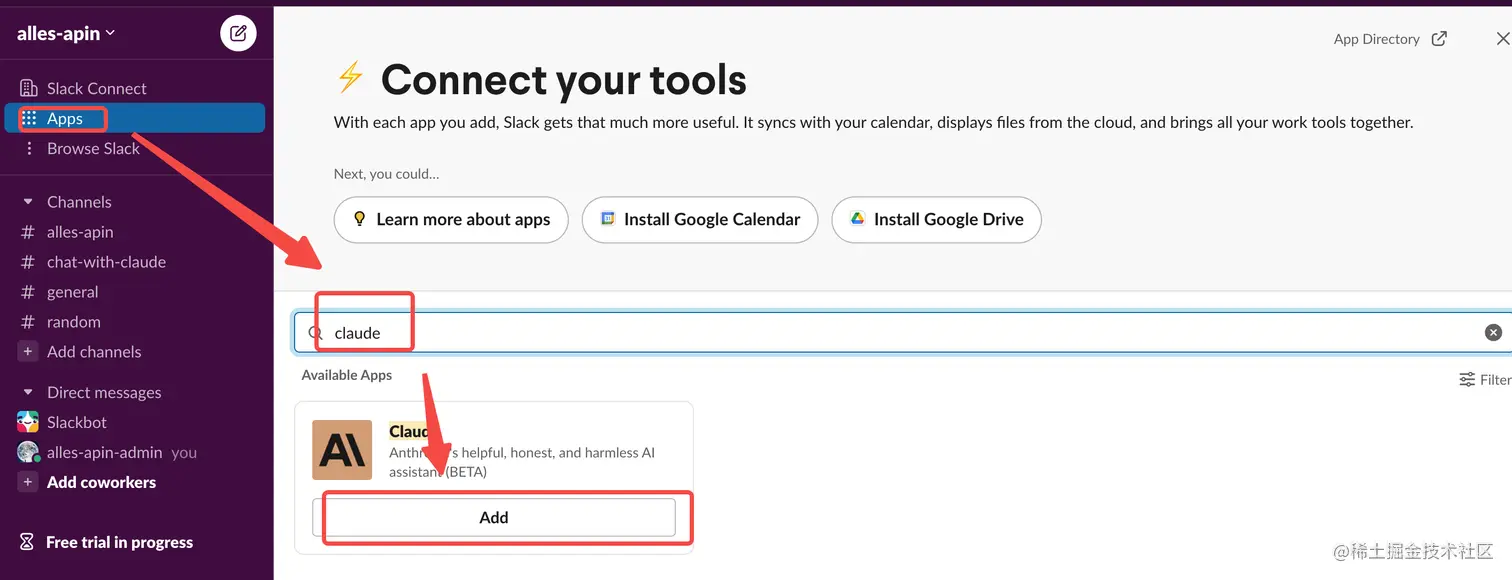Click the compose new message icon

point(238,33)
